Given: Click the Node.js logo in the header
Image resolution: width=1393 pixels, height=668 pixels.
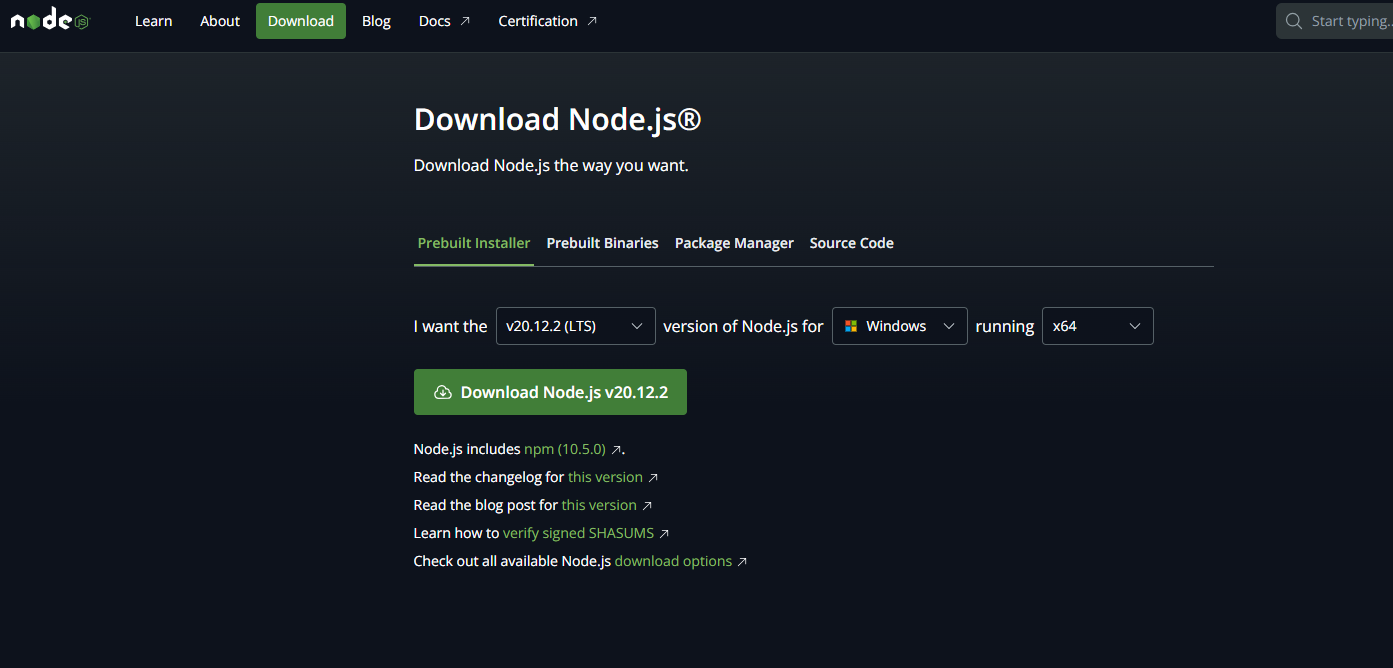Looking at the screenshot, I should (50, 20).
